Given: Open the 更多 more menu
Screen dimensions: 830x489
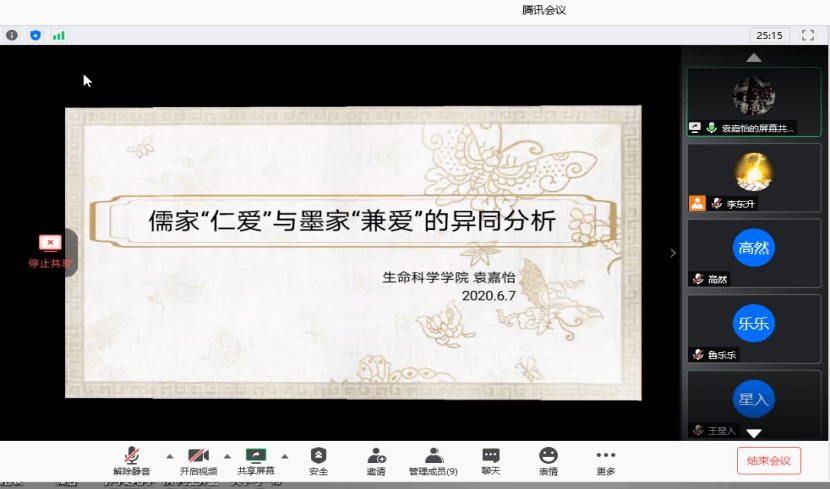Looking at the screenshot, I should point(606,460).
